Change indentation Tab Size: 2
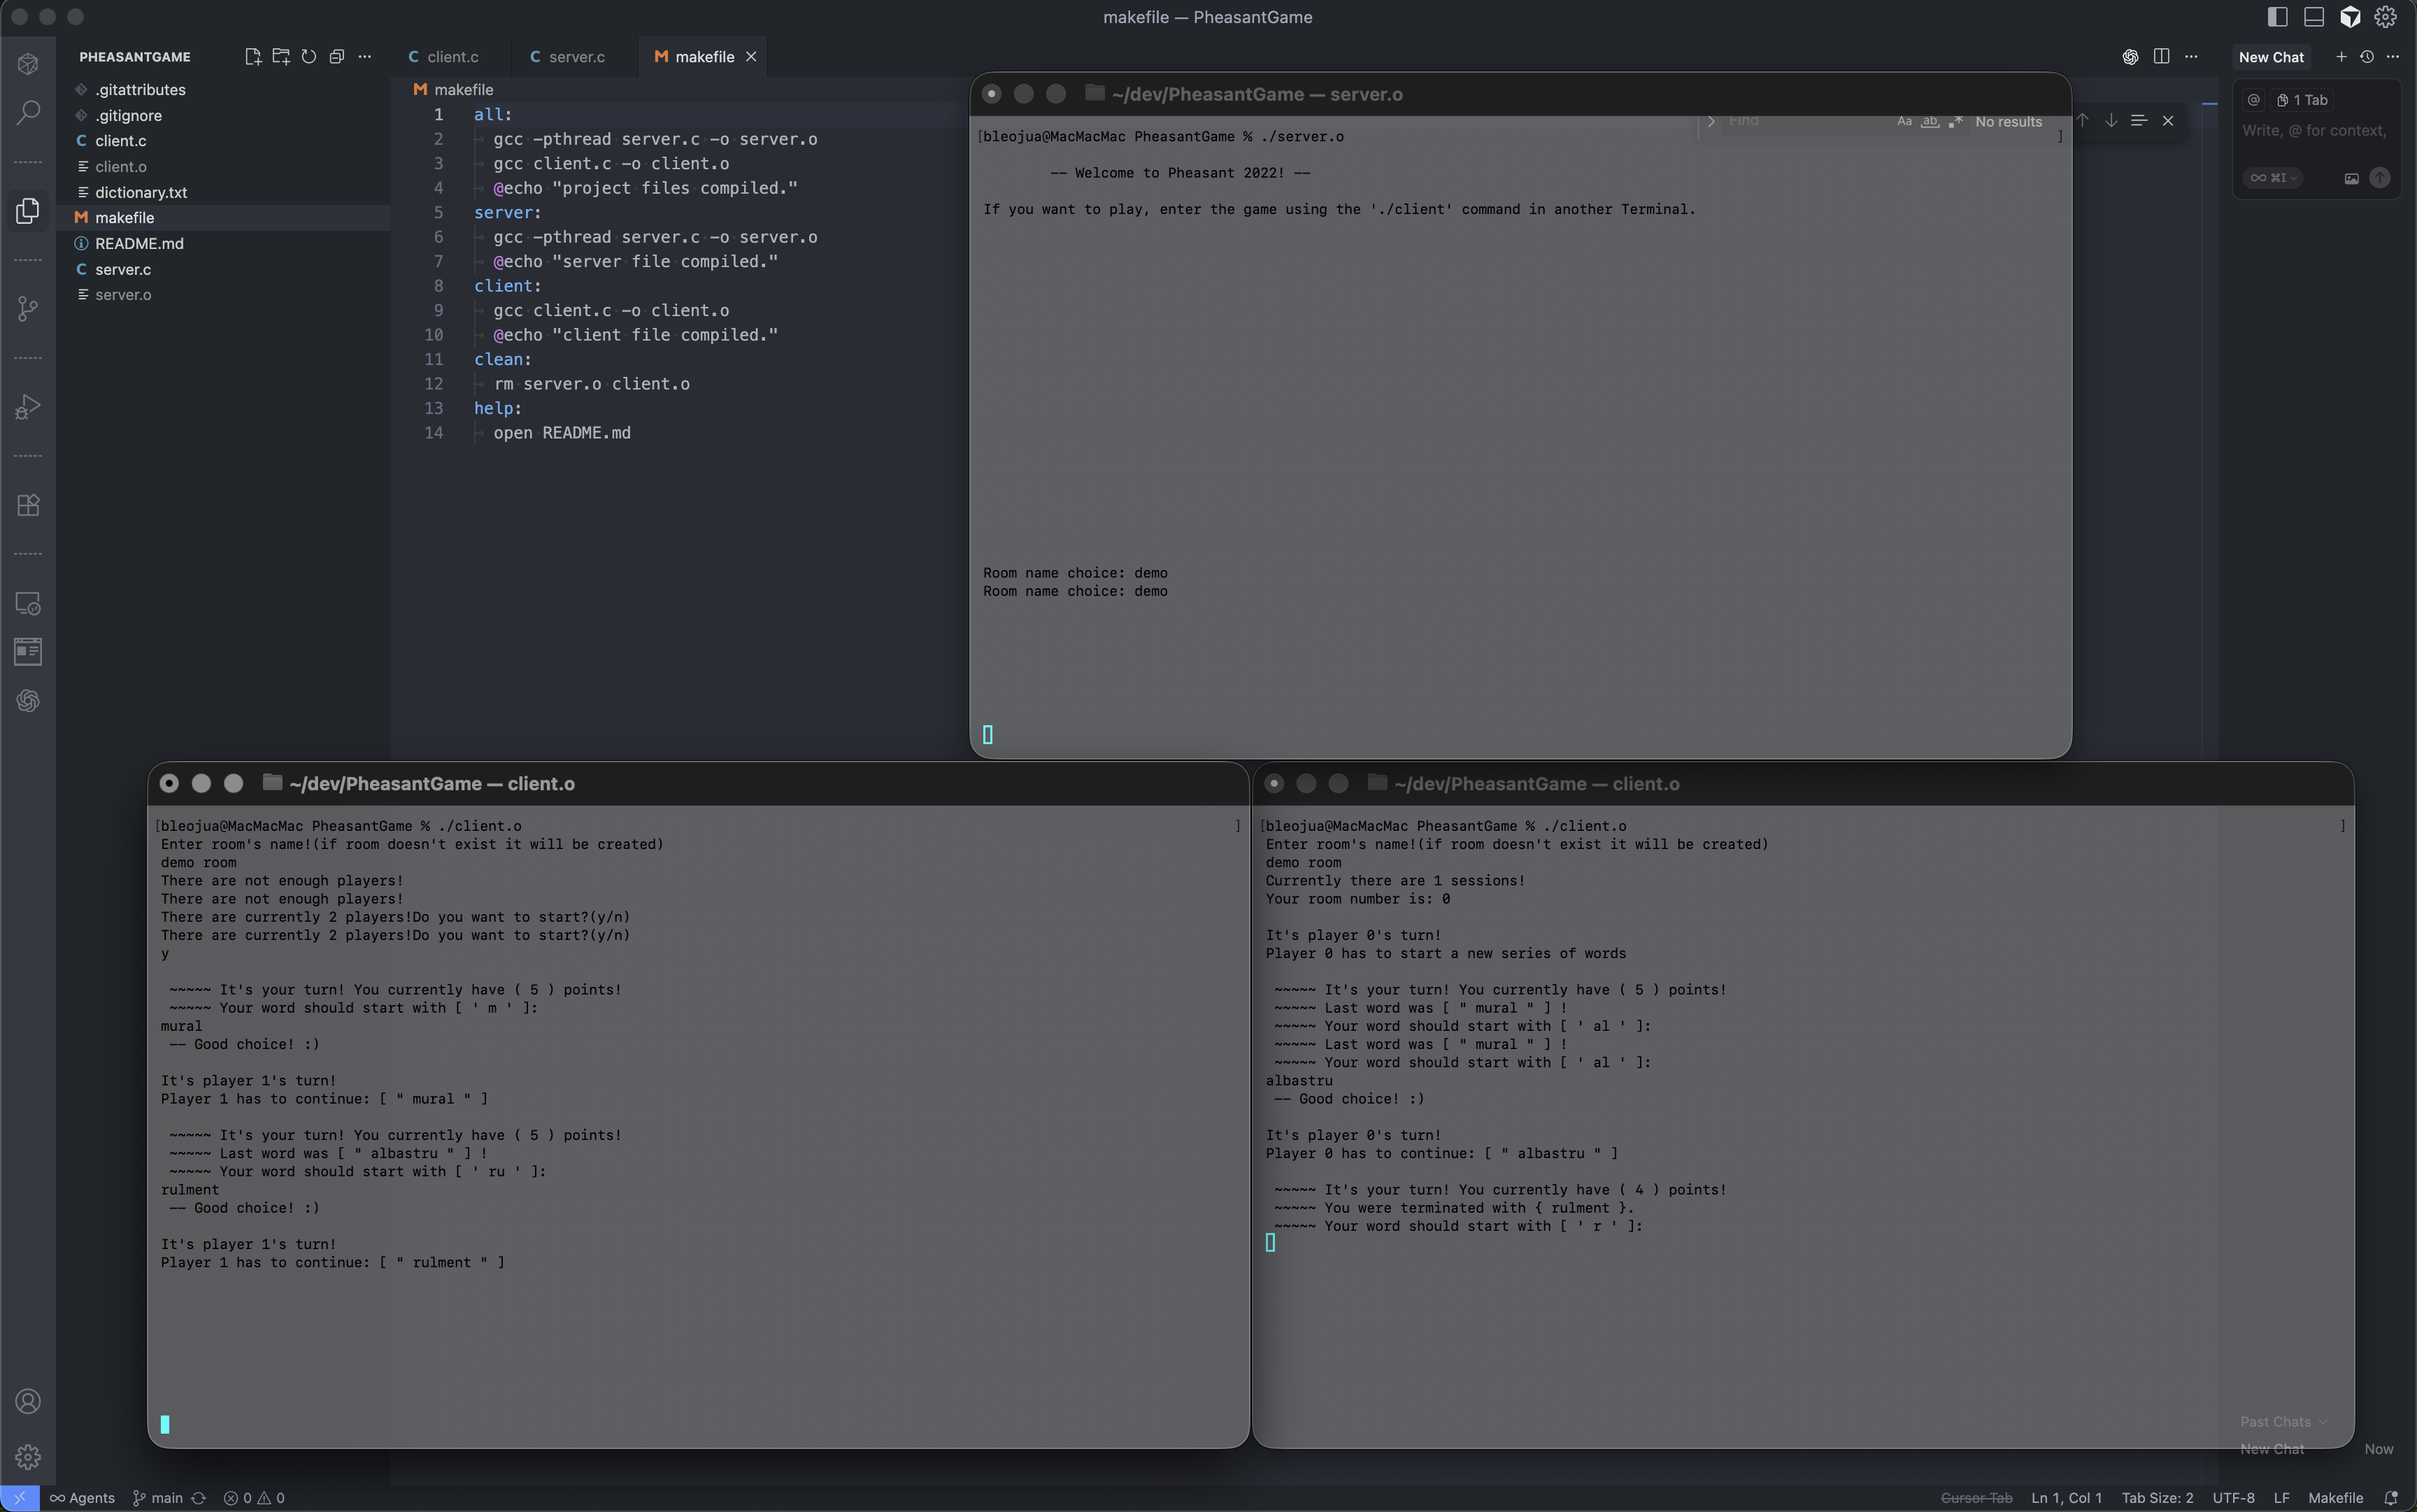The height and width of the screenshot is (1512, 2417). coord(2157,1498)
